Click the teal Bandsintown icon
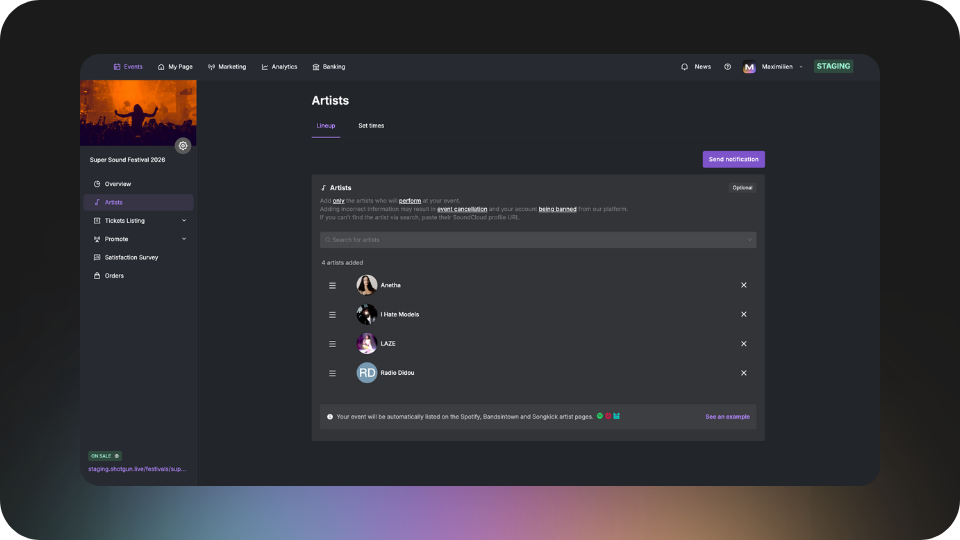Viewport: 960px width, 540px height. pos(617,416)
